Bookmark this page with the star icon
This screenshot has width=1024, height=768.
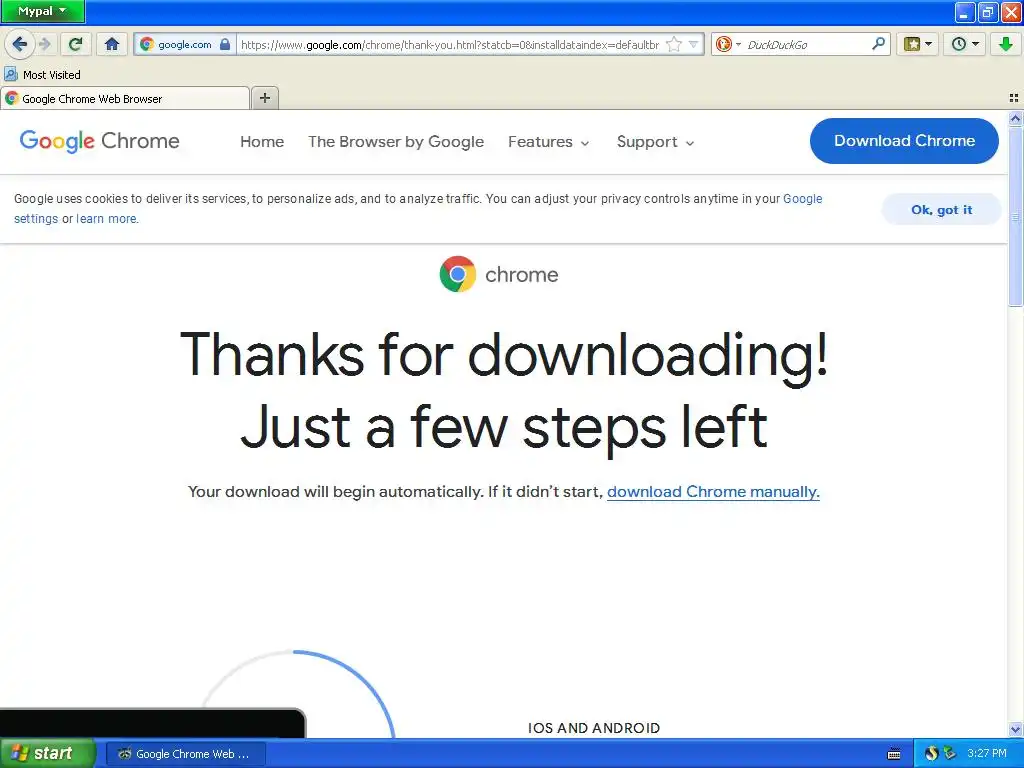674,44
